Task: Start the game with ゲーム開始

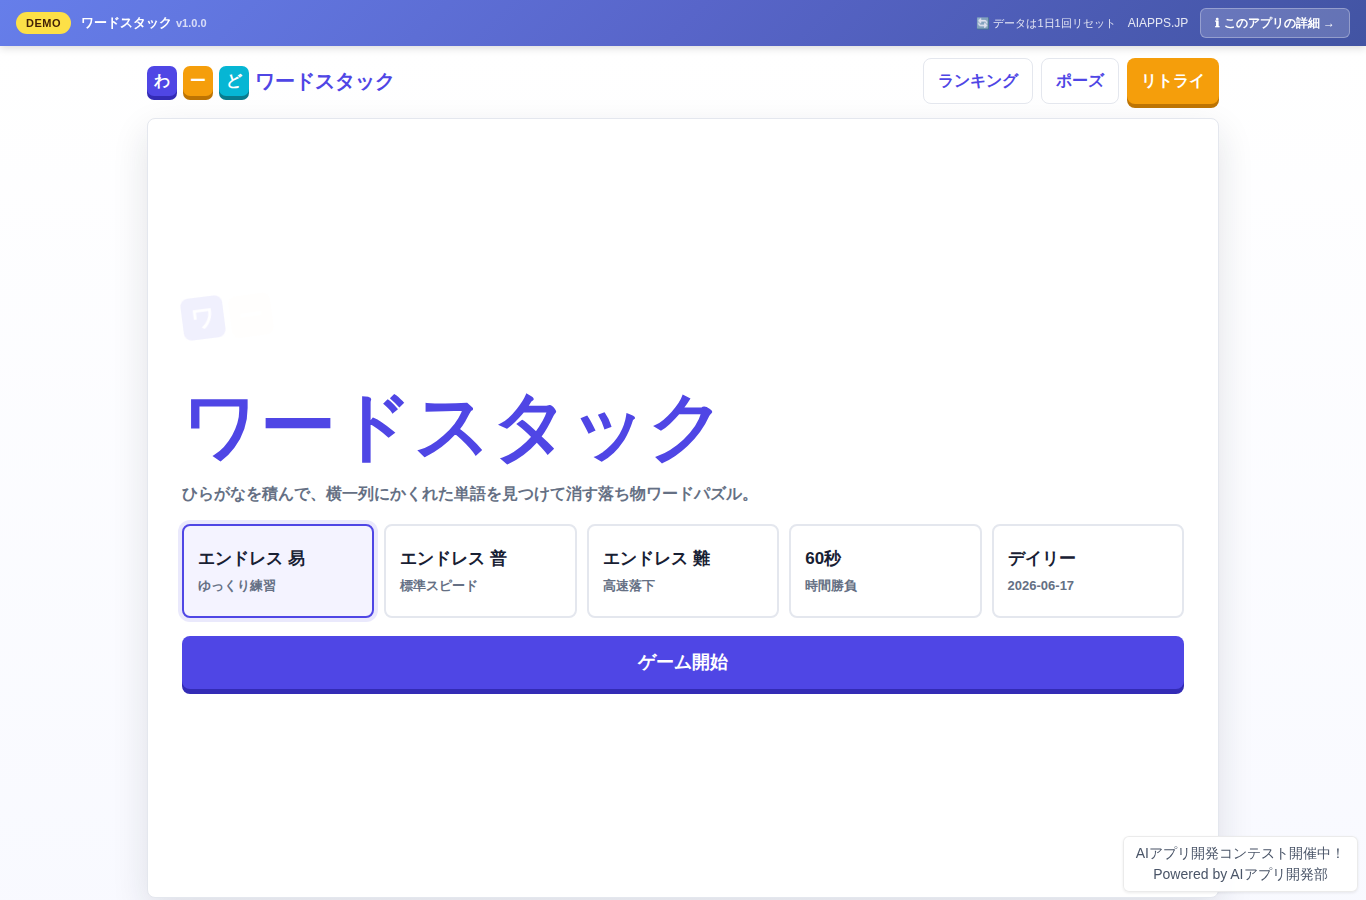Action: pos(683,664)
